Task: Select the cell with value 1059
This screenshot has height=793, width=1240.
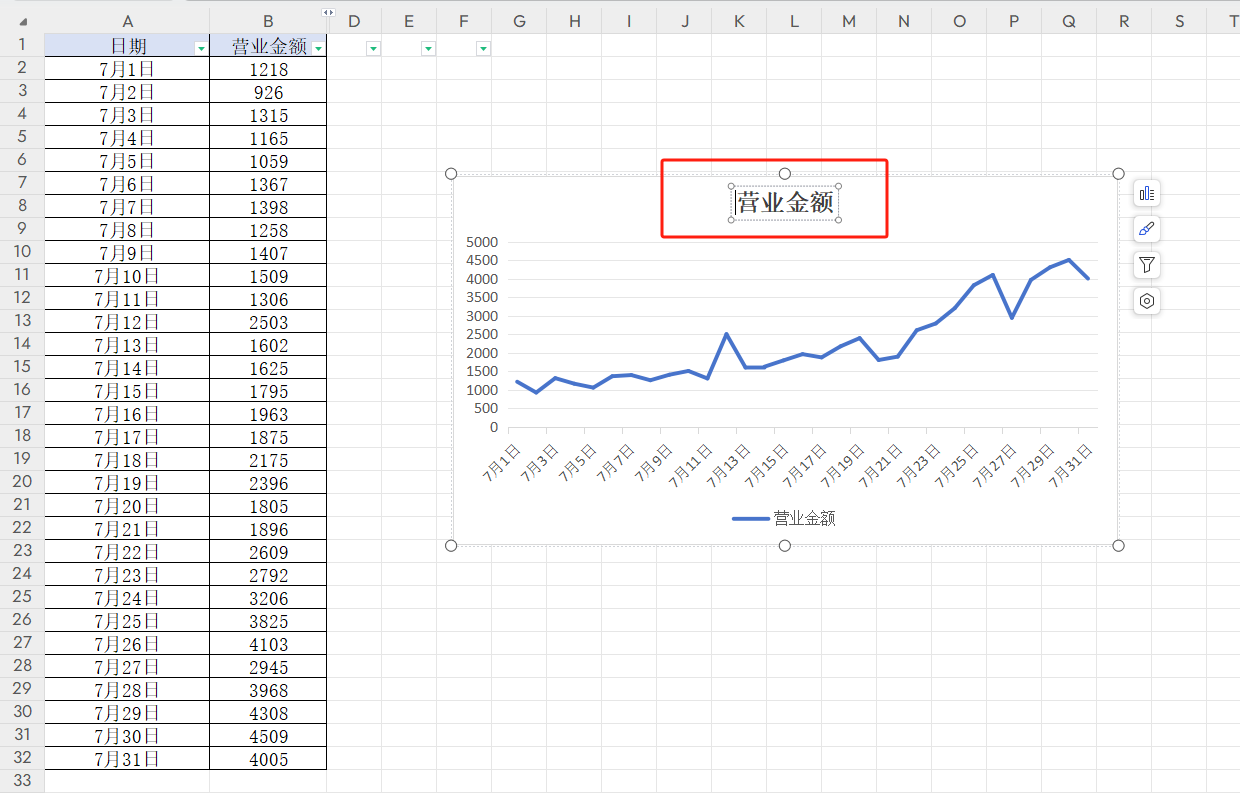Action: 268,160
